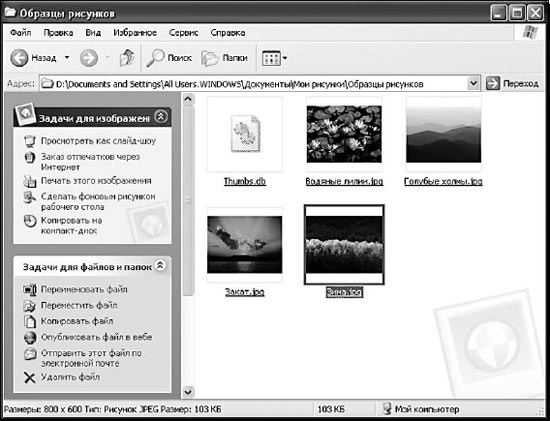Click the file list scroll down arrow
Viewport: 550px width, 421px height.
click(x=188, y=392)
